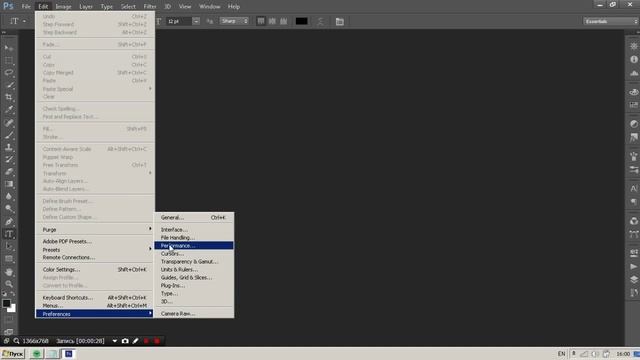
Task: Select the Path Selection tool
Action: (9, 247)
